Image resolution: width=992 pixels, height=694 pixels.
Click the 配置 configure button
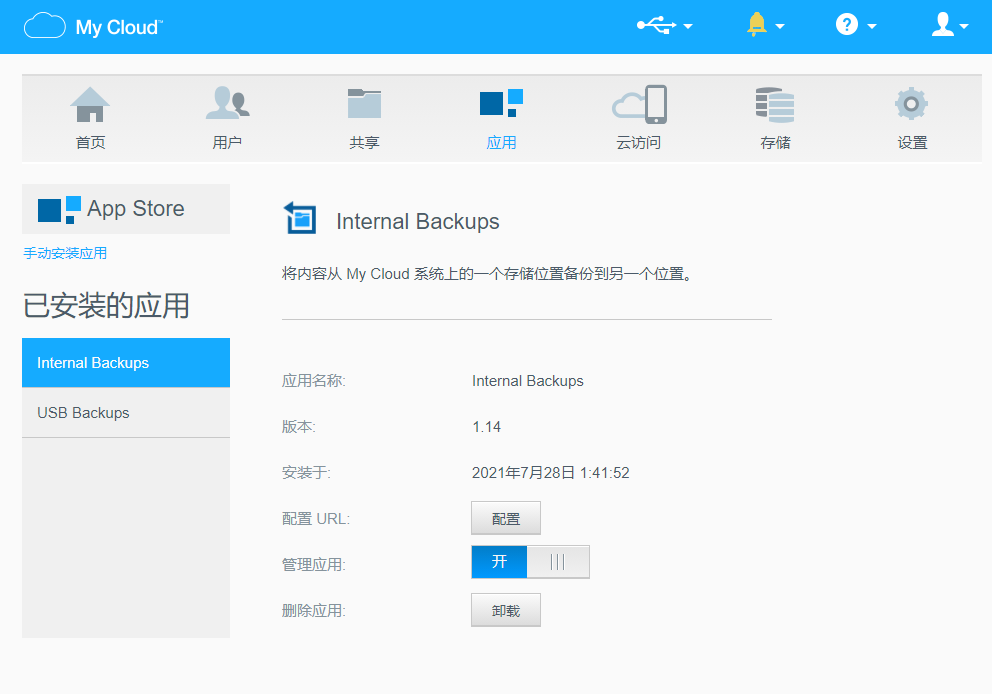coord(505,518)
